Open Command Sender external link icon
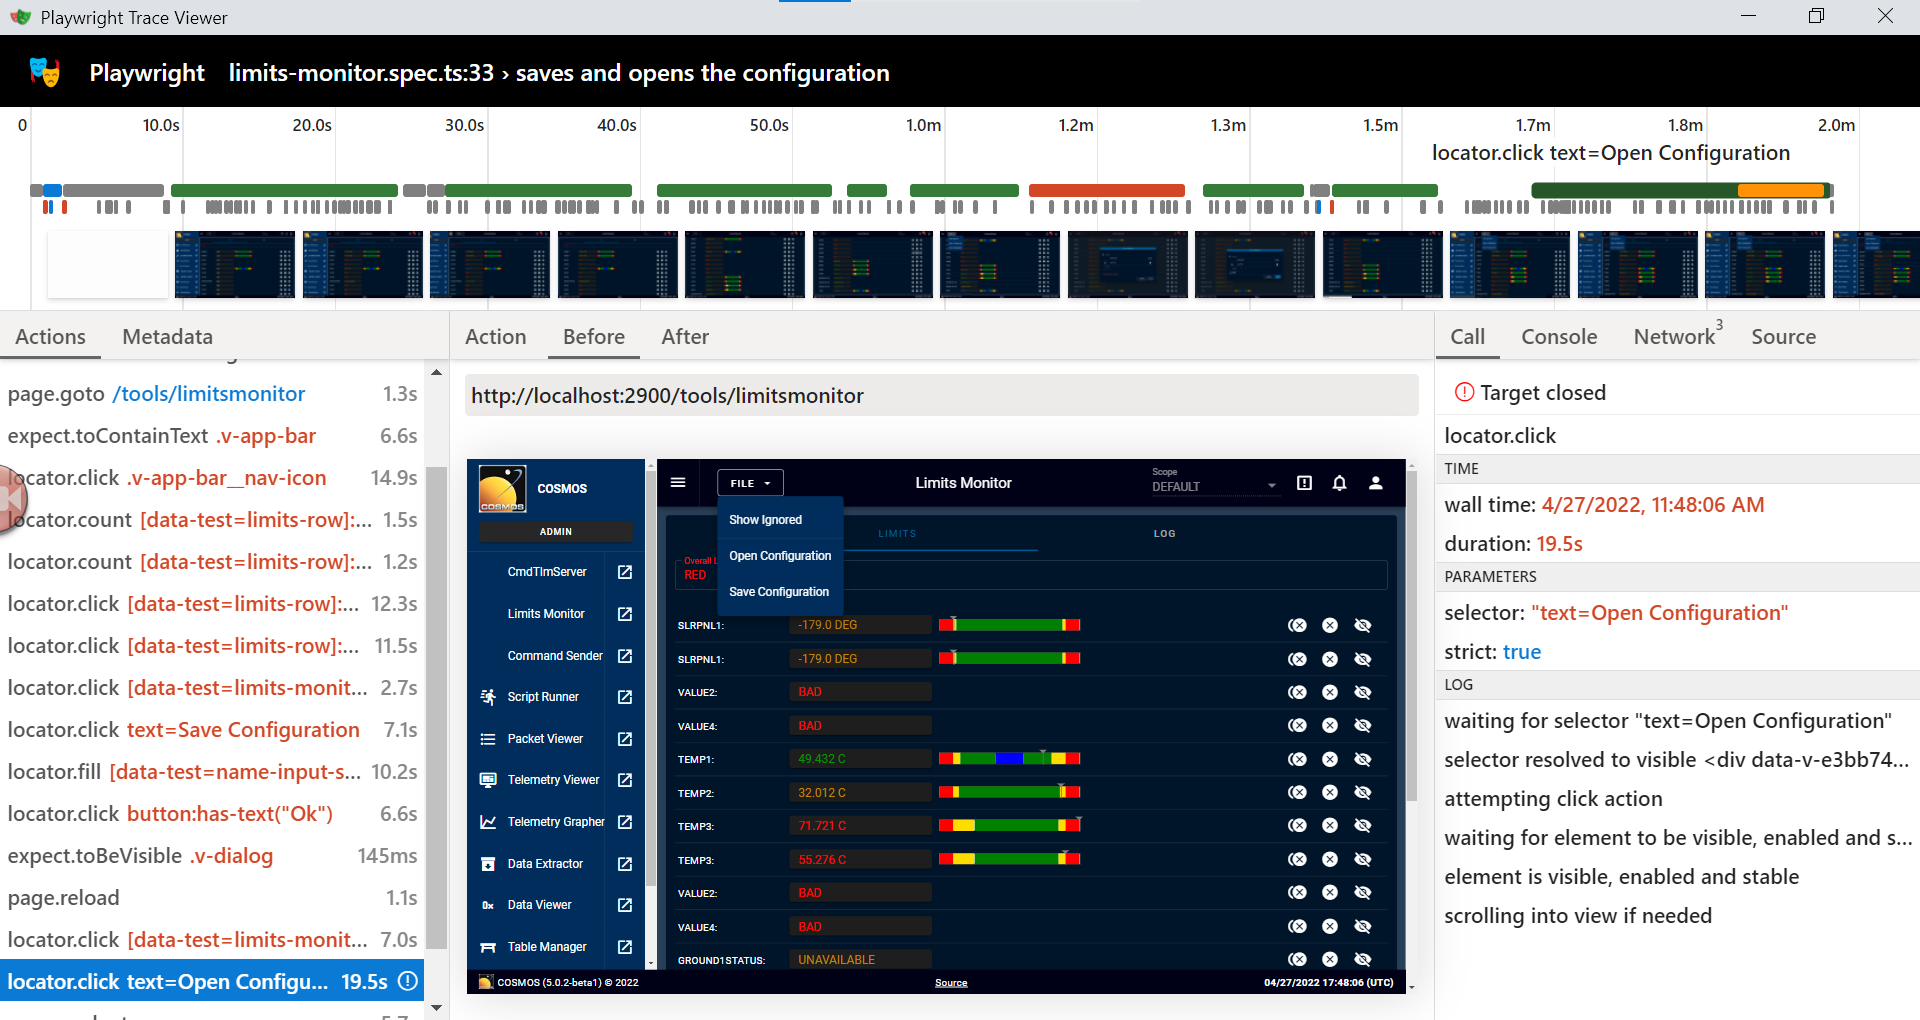Viewport: 1920px width, 1020px height. click(625, 656)
